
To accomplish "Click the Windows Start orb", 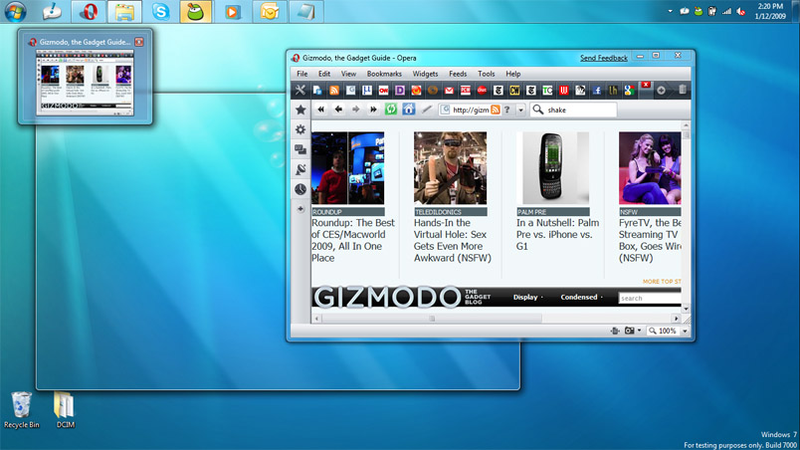I will [x=16, y=11].
